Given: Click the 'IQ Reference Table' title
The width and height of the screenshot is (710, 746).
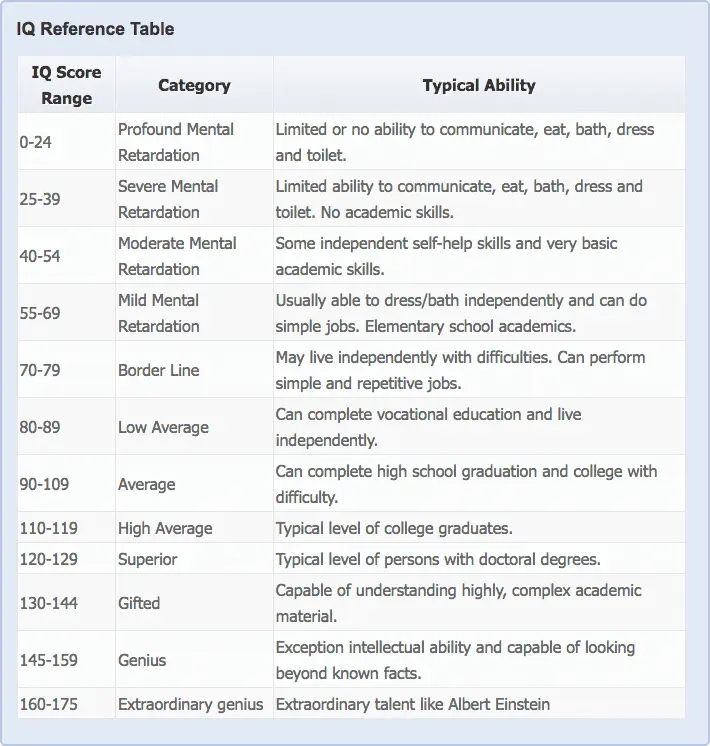Looking at the screenshot, I should pos(95,29).
